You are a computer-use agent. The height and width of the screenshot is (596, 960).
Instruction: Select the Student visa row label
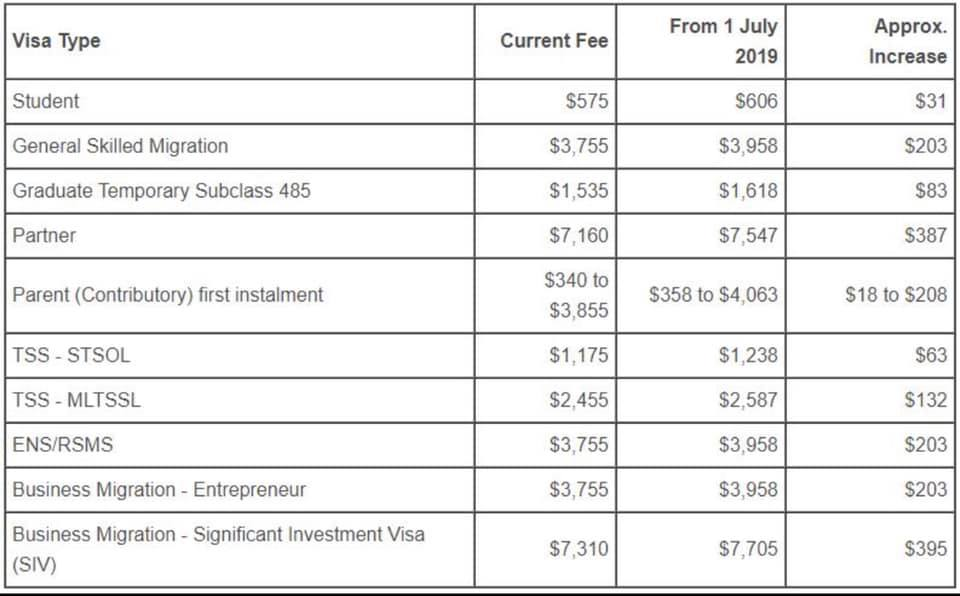(46, 101)
